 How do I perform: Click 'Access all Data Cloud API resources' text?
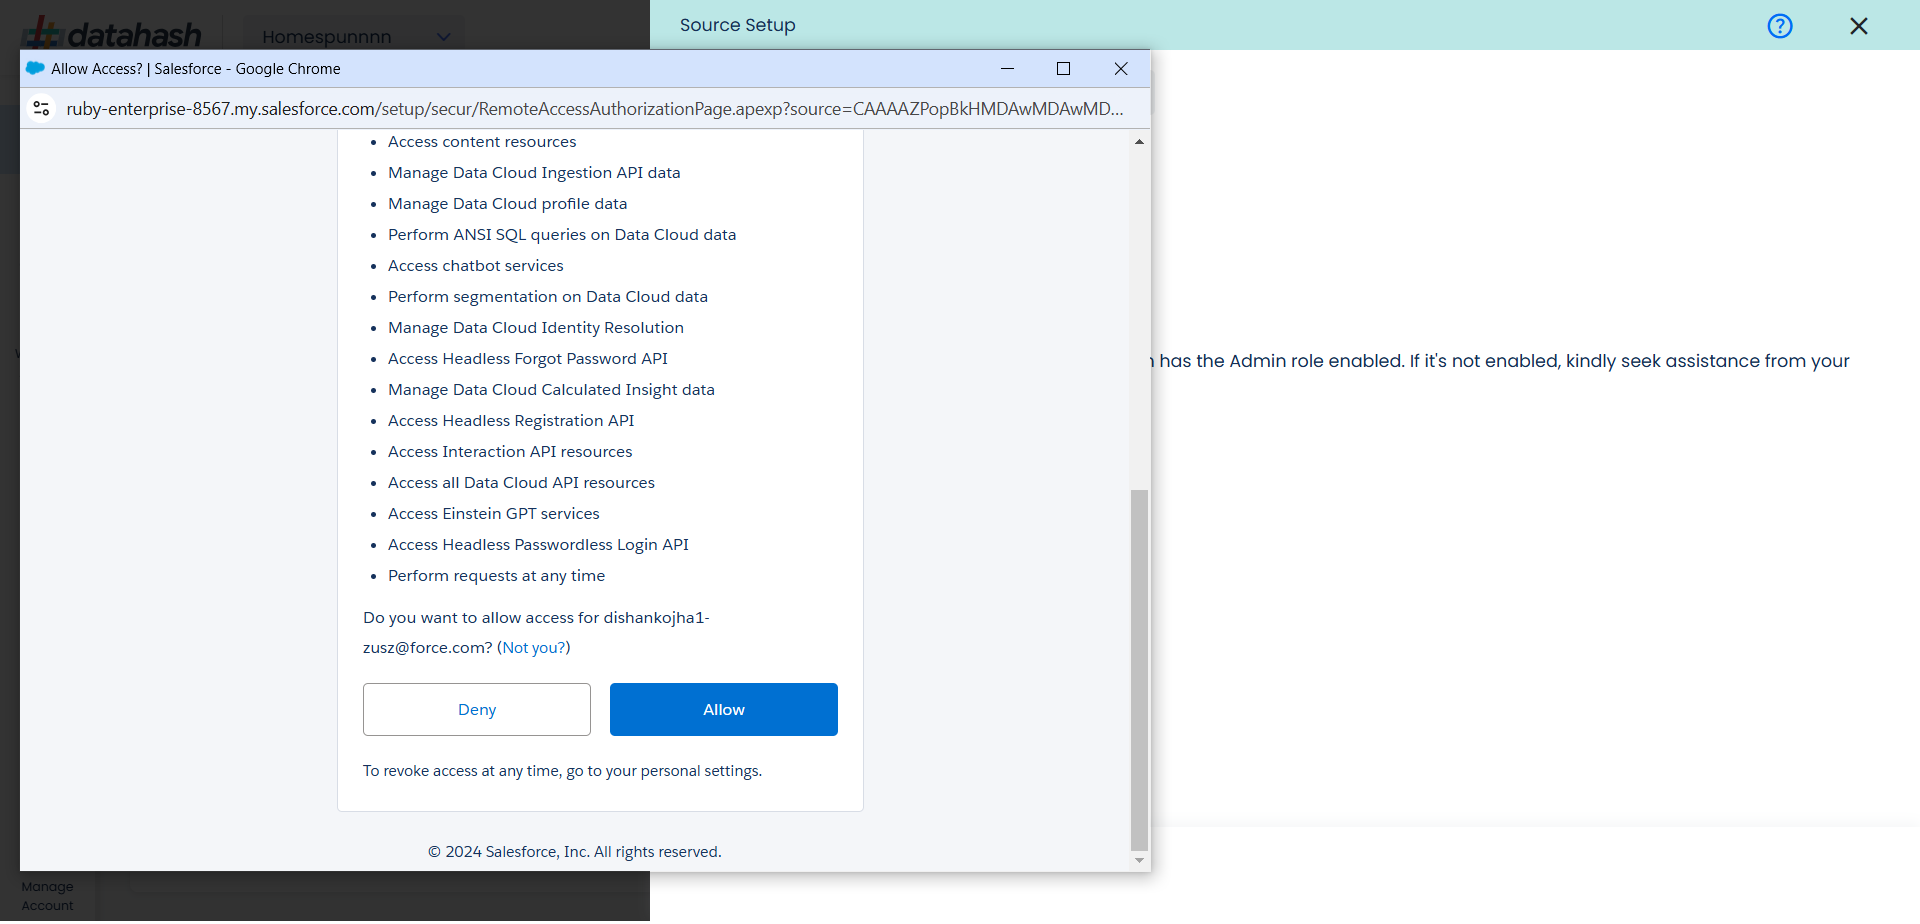[x=521, y=483]
